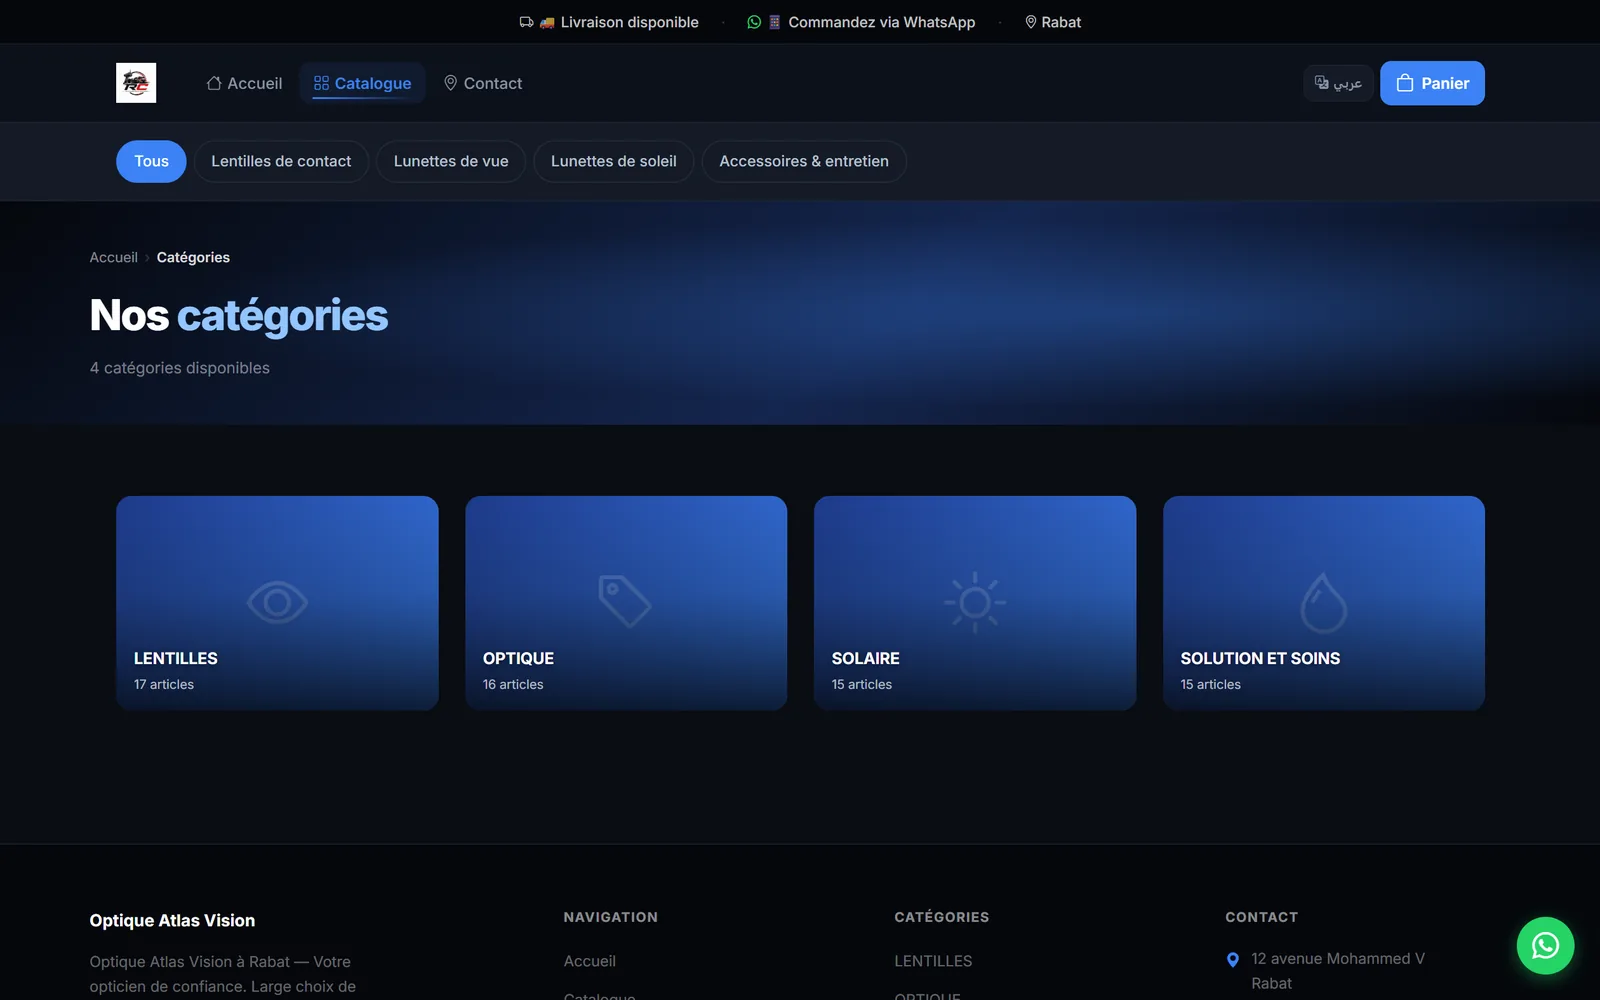
Task: Click the Accueil breadcrumb link
Action: click(113, 257)
